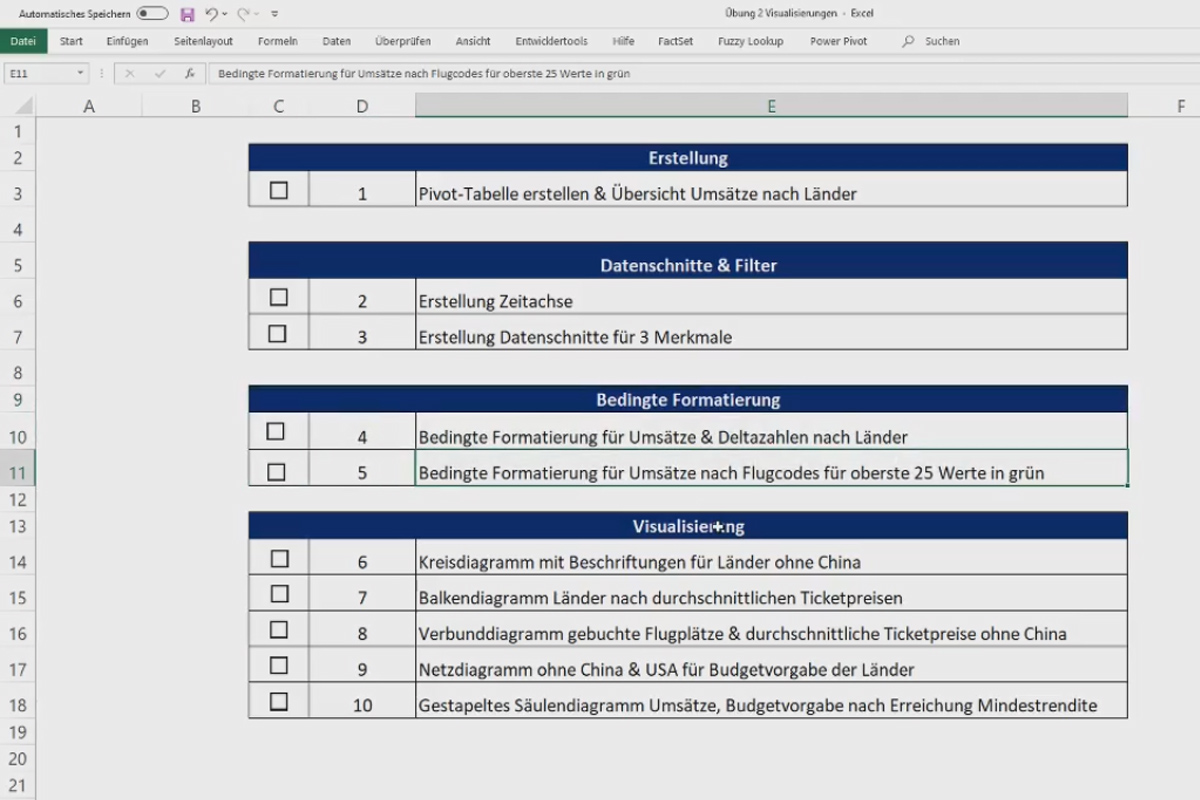The height and width of the screenshot is (800, 1200).
Task: Open the Seitenlayout tab
Action: tap(203, 41)
